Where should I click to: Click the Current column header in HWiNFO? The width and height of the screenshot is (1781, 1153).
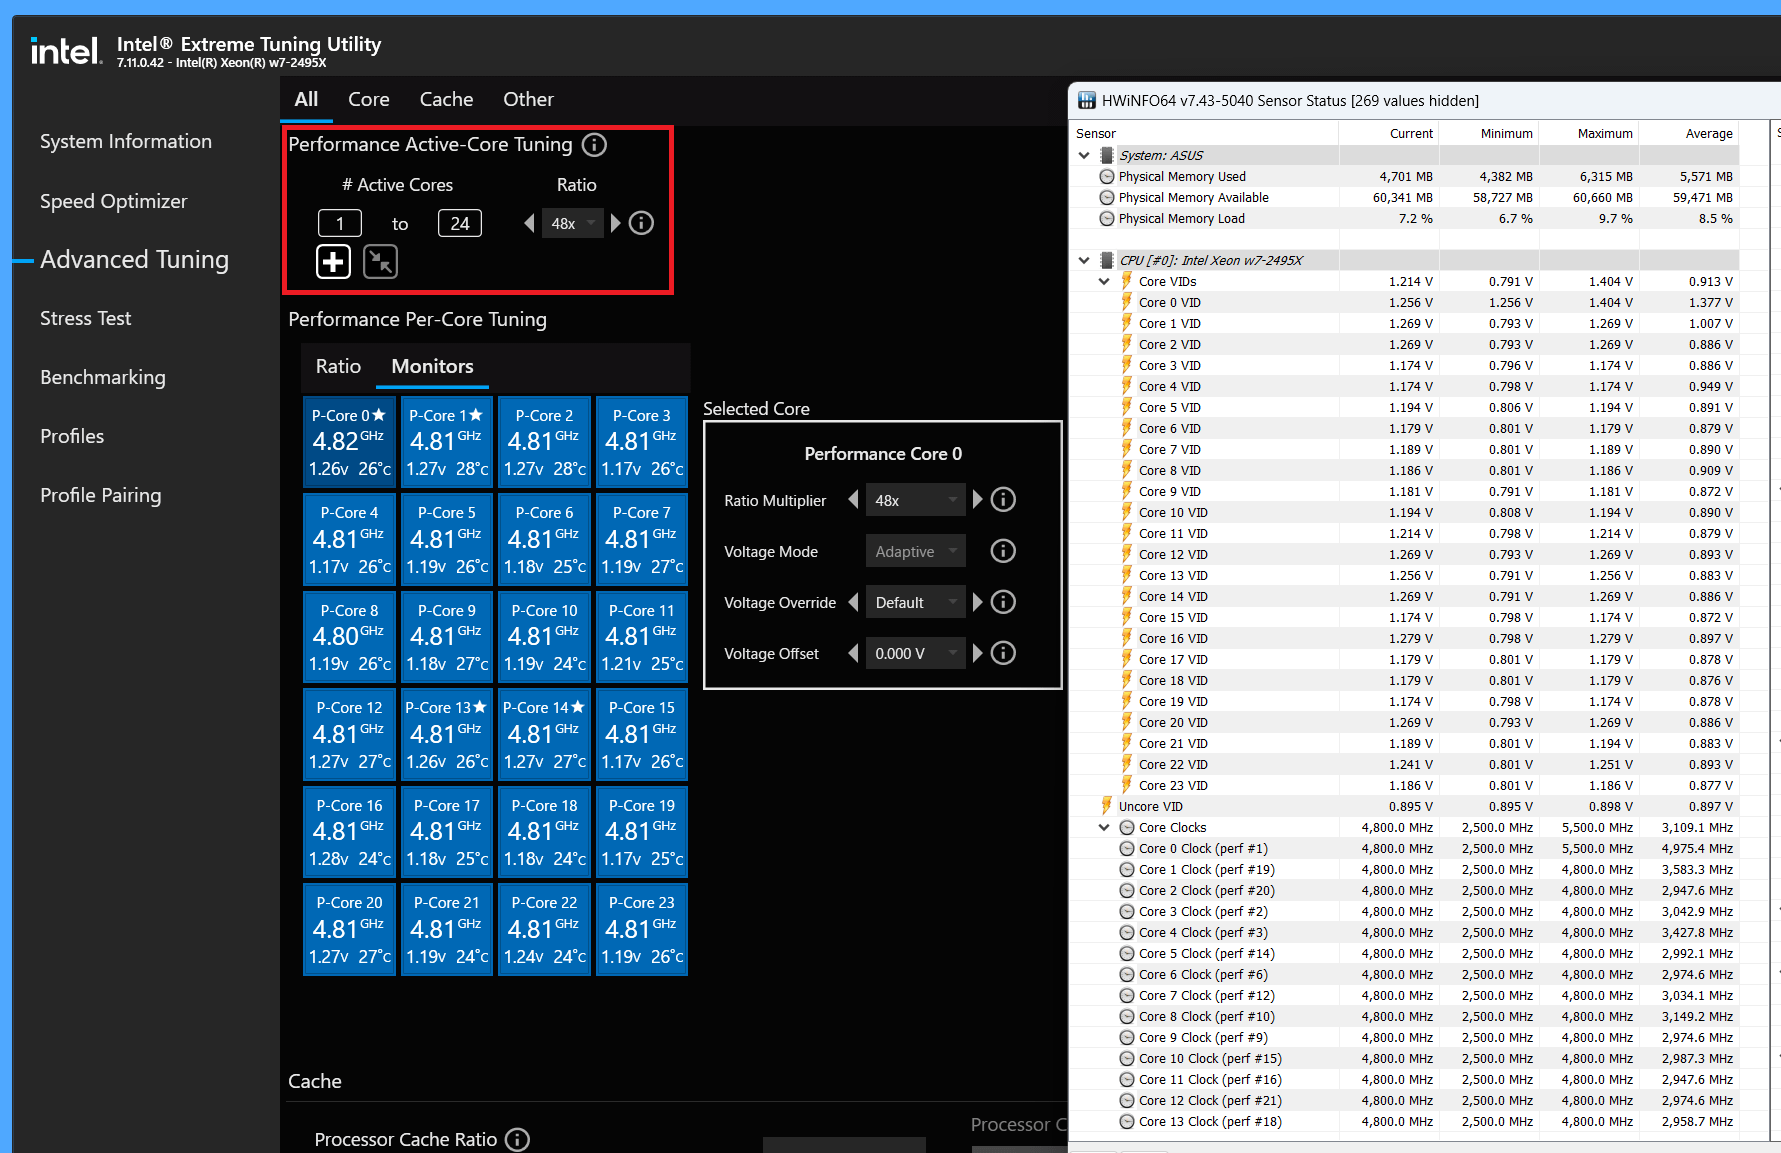click(x=1389, y=133)
